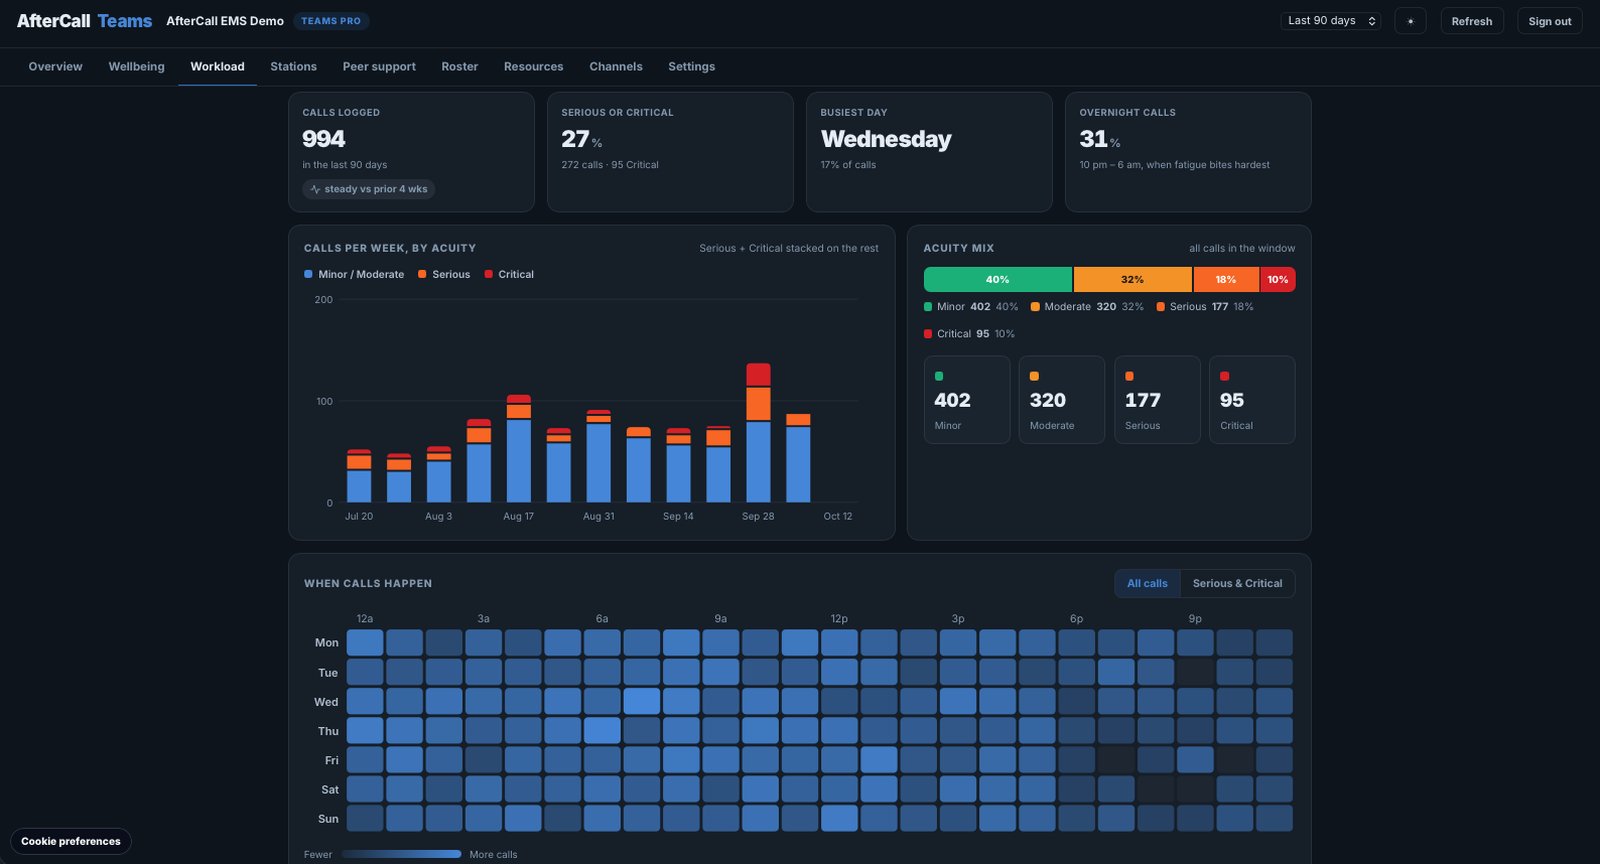Image resolution: width=1600 pixels, height=864 pixels.
Task: Click the 994 calls logged value
Action: pyautogui.click(x=324, y=139)
